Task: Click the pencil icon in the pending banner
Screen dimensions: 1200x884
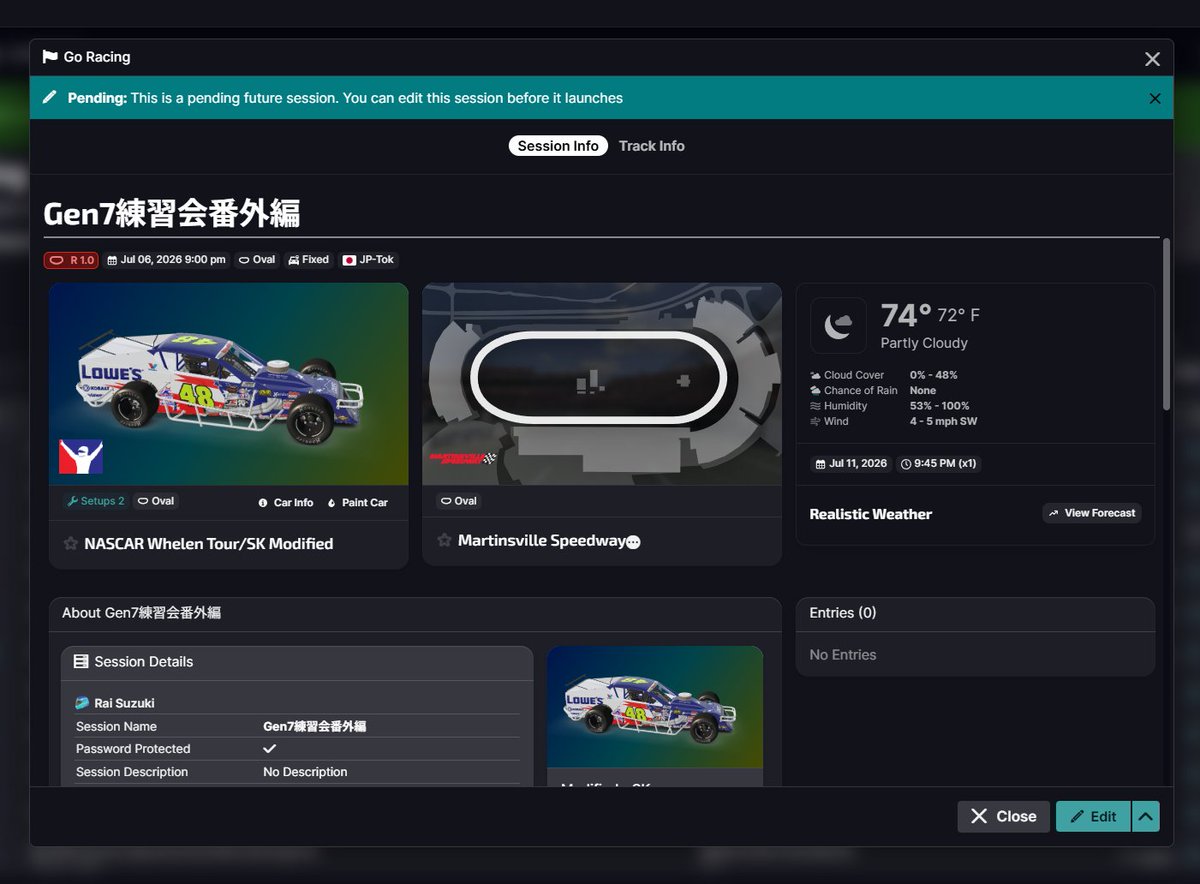Action: tap(50, 98)
